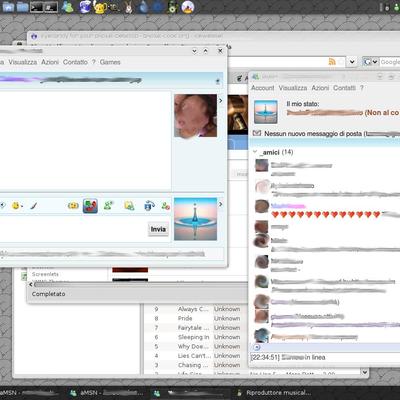Launch the round disc icon on top panel
The width and height of the screenshot is (400, 400).
point(188,7)
